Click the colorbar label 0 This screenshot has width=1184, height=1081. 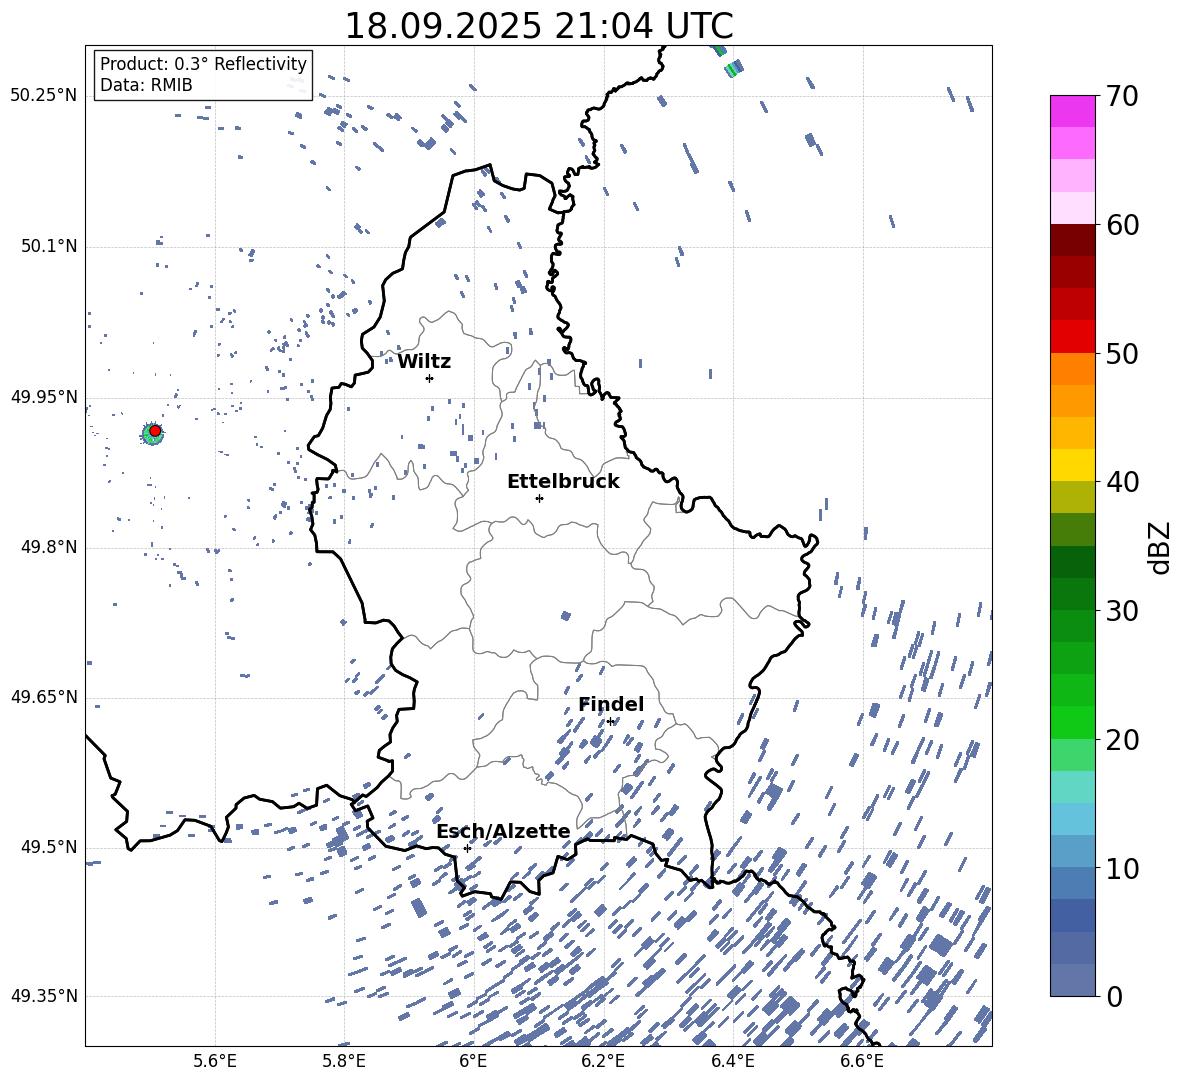[x=1114, y=997]
